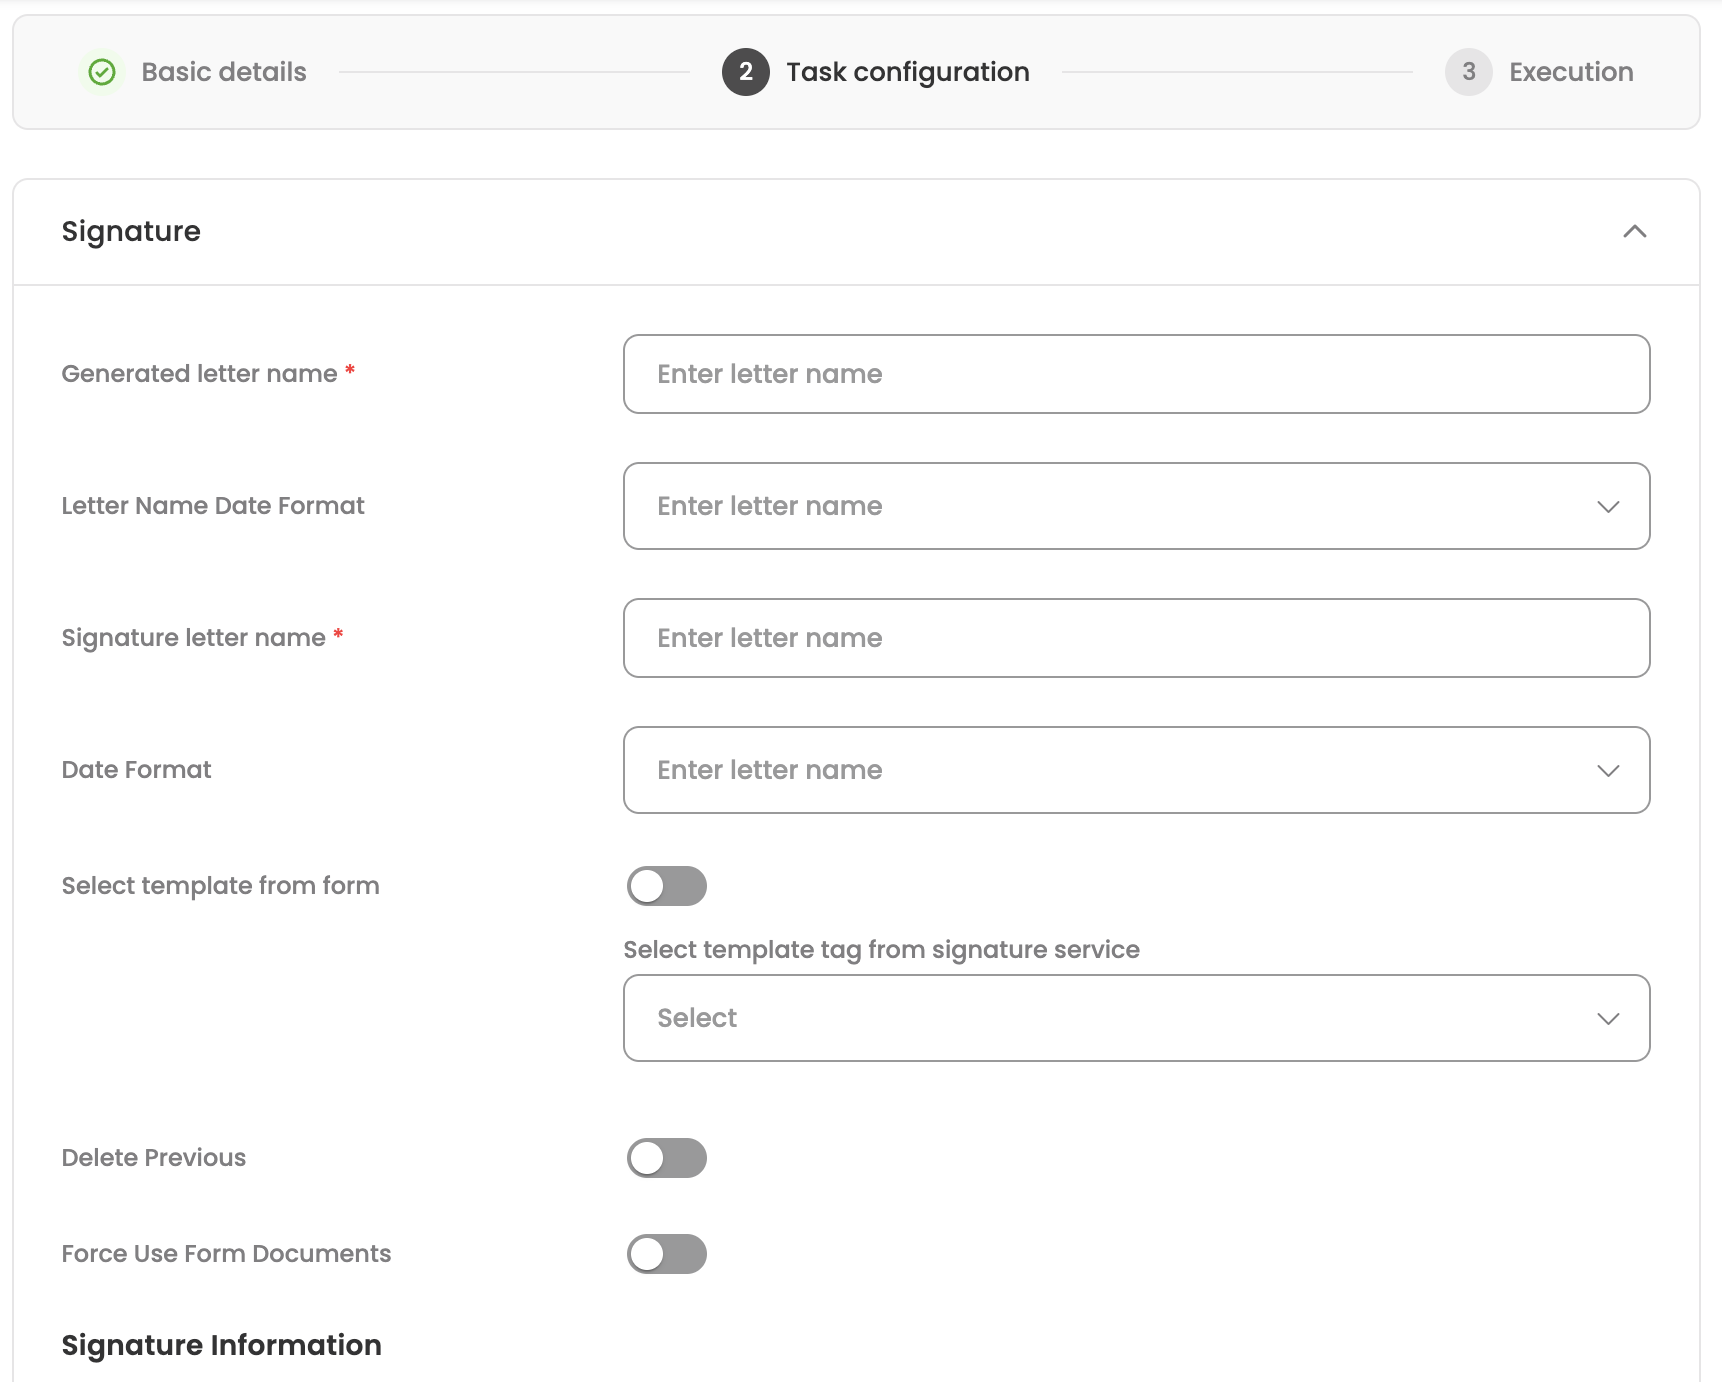
Task: Click the step 3 Execution circle
Action: pyautogui.click(x=1468, y=72)
